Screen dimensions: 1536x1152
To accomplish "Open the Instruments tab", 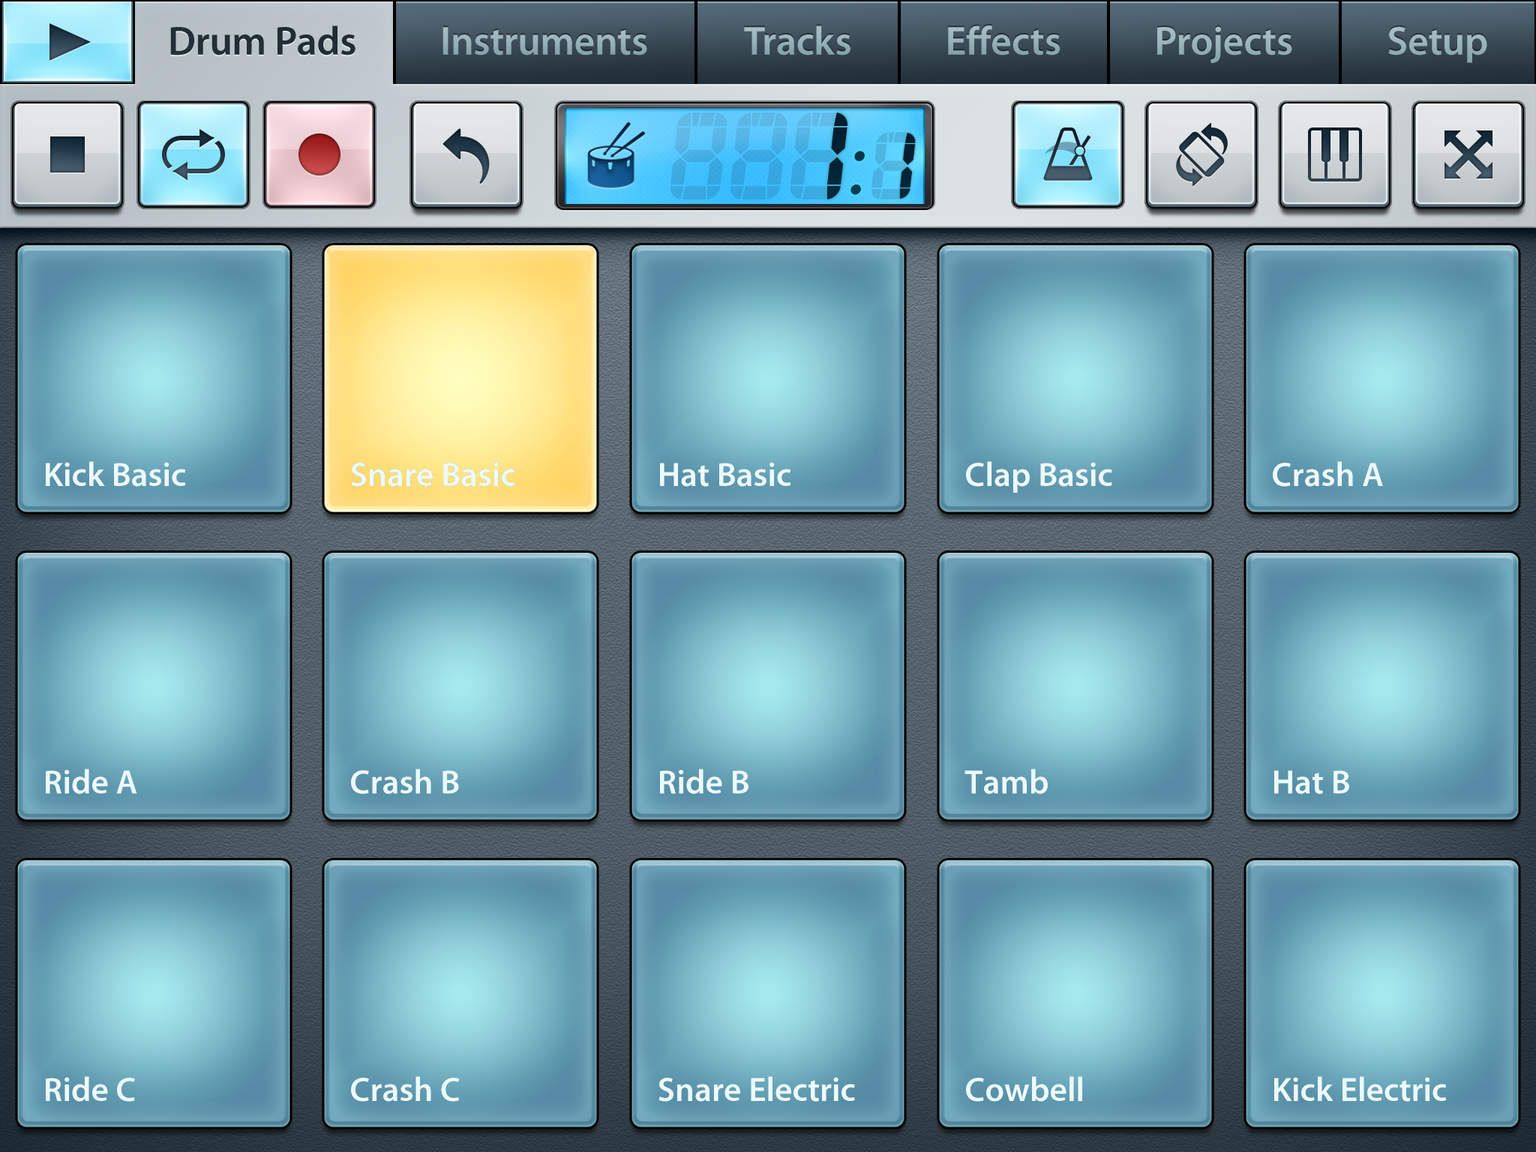I will coord(544,42).
